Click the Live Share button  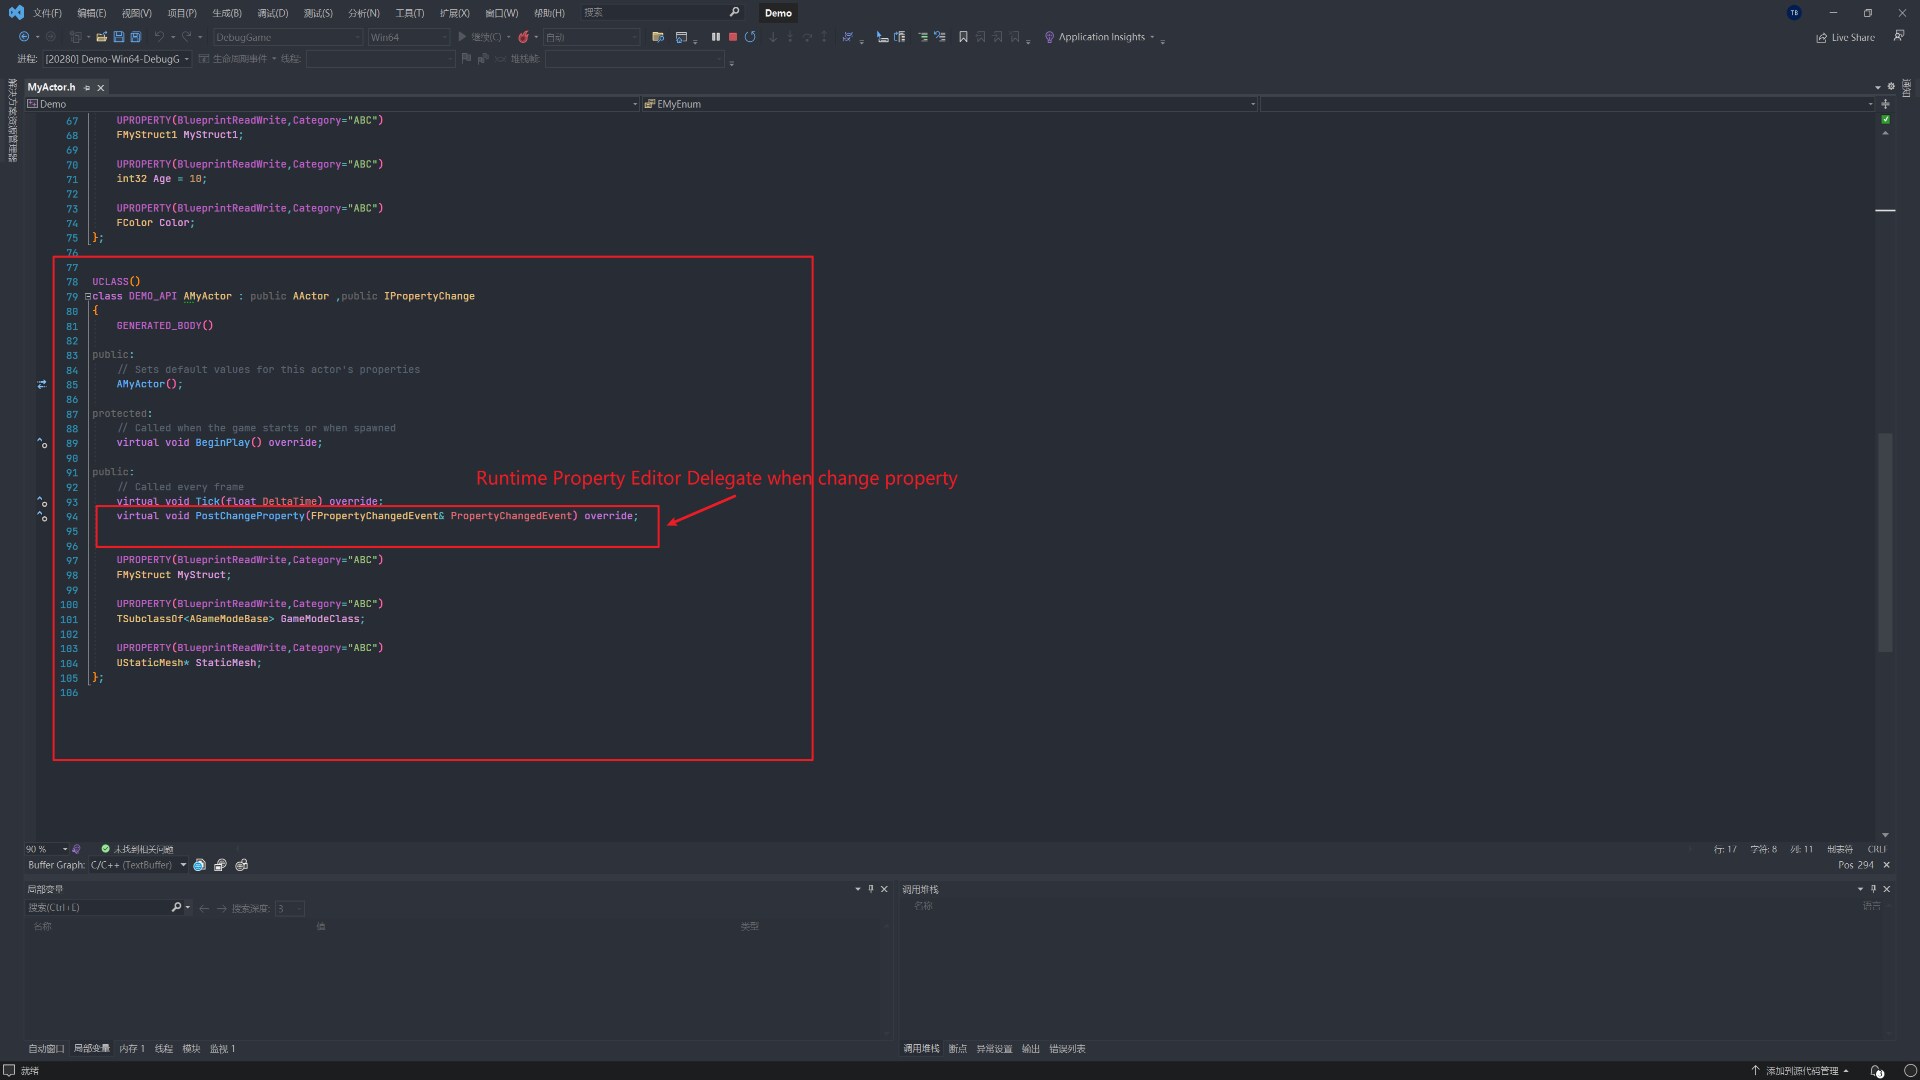tap(1845, 37)
